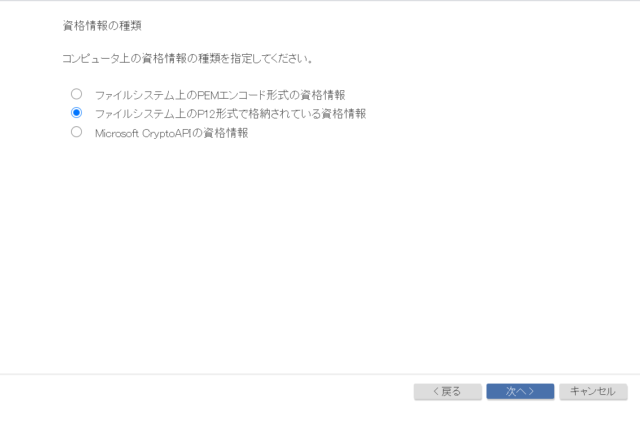Viewport: 640px width, 427px height.
Task: Click the コンピュータ上の資格情報の種類を指定してください instruction text
Action: tap(187, 58)
